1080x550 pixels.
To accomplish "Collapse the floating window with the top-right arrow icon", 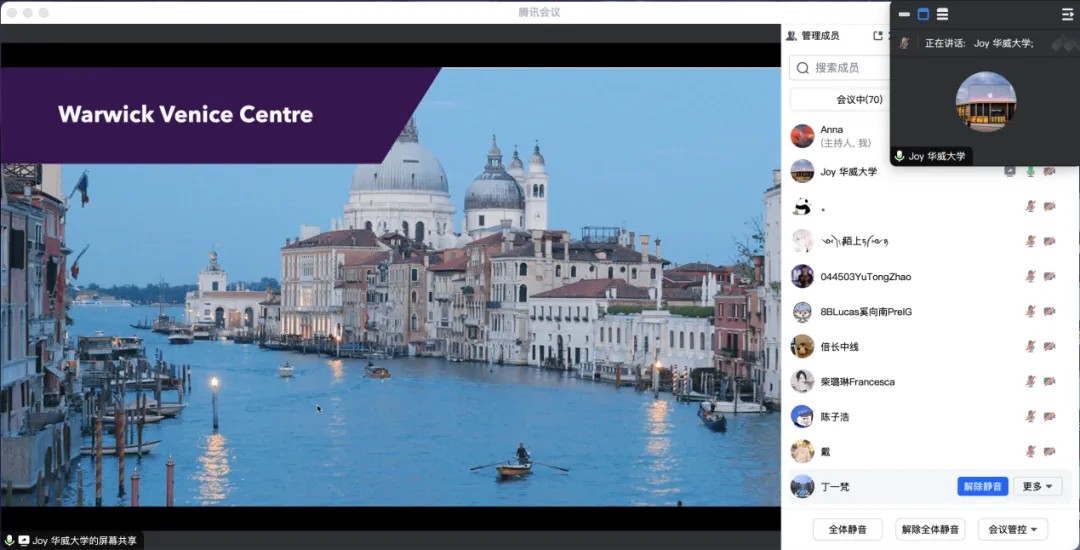I will click(1067, 14).
